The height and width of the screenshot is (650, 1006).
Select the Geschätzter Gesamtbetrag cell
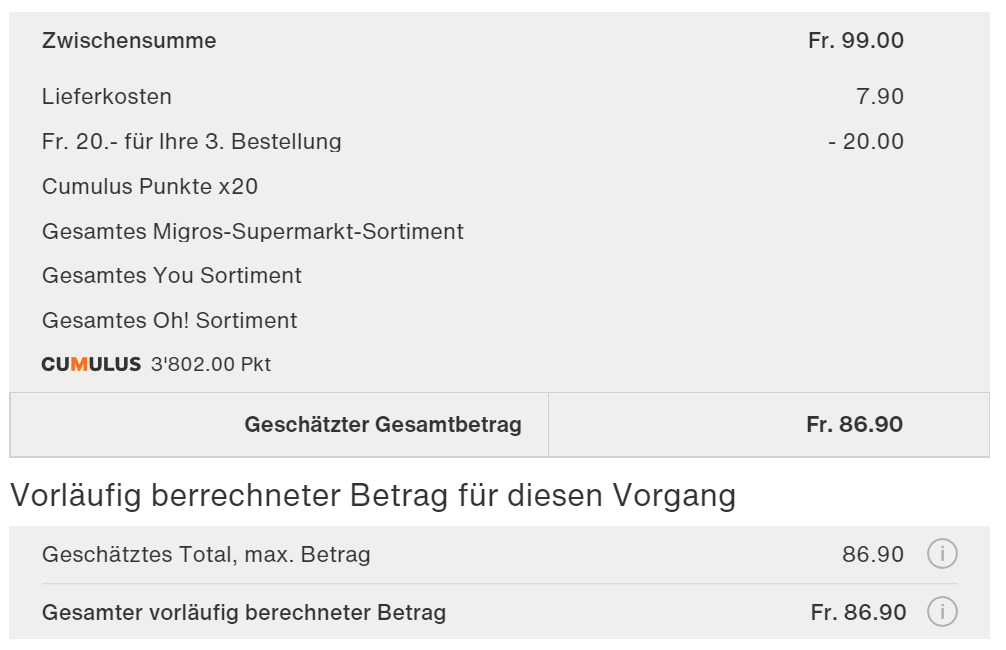(x=383, y=425)
